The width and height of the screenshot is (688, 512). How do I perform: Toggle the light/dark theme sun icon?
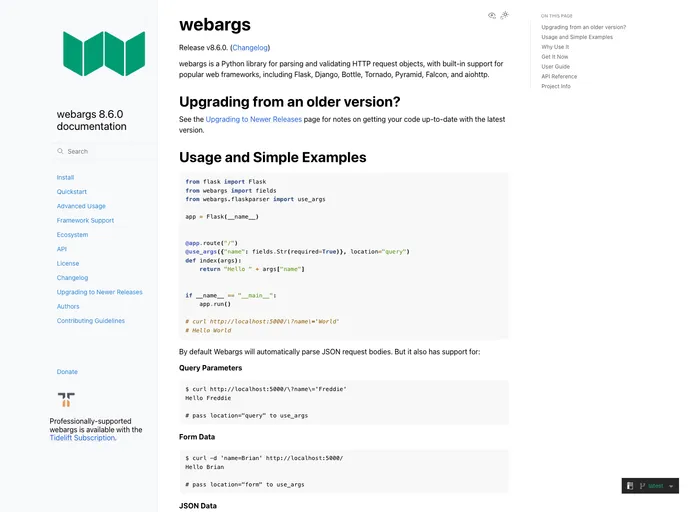(505, 15)
